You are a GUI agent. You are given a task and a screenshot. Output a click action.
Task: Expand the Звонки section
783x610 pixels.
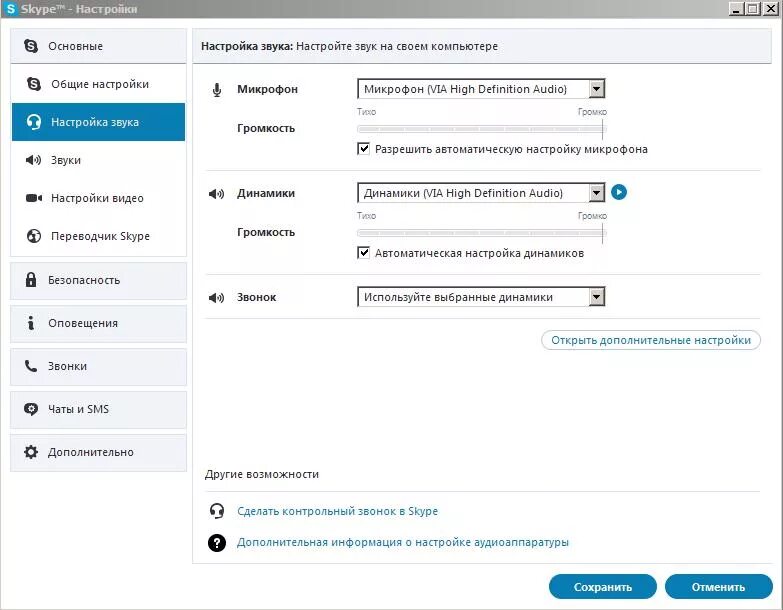(98, 366)
